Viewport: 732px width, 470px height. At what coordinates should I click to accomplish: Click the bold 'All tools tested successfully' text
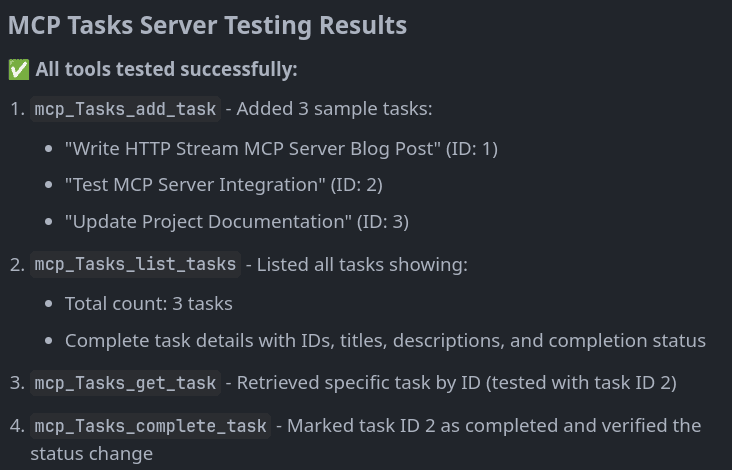point(166,69)
